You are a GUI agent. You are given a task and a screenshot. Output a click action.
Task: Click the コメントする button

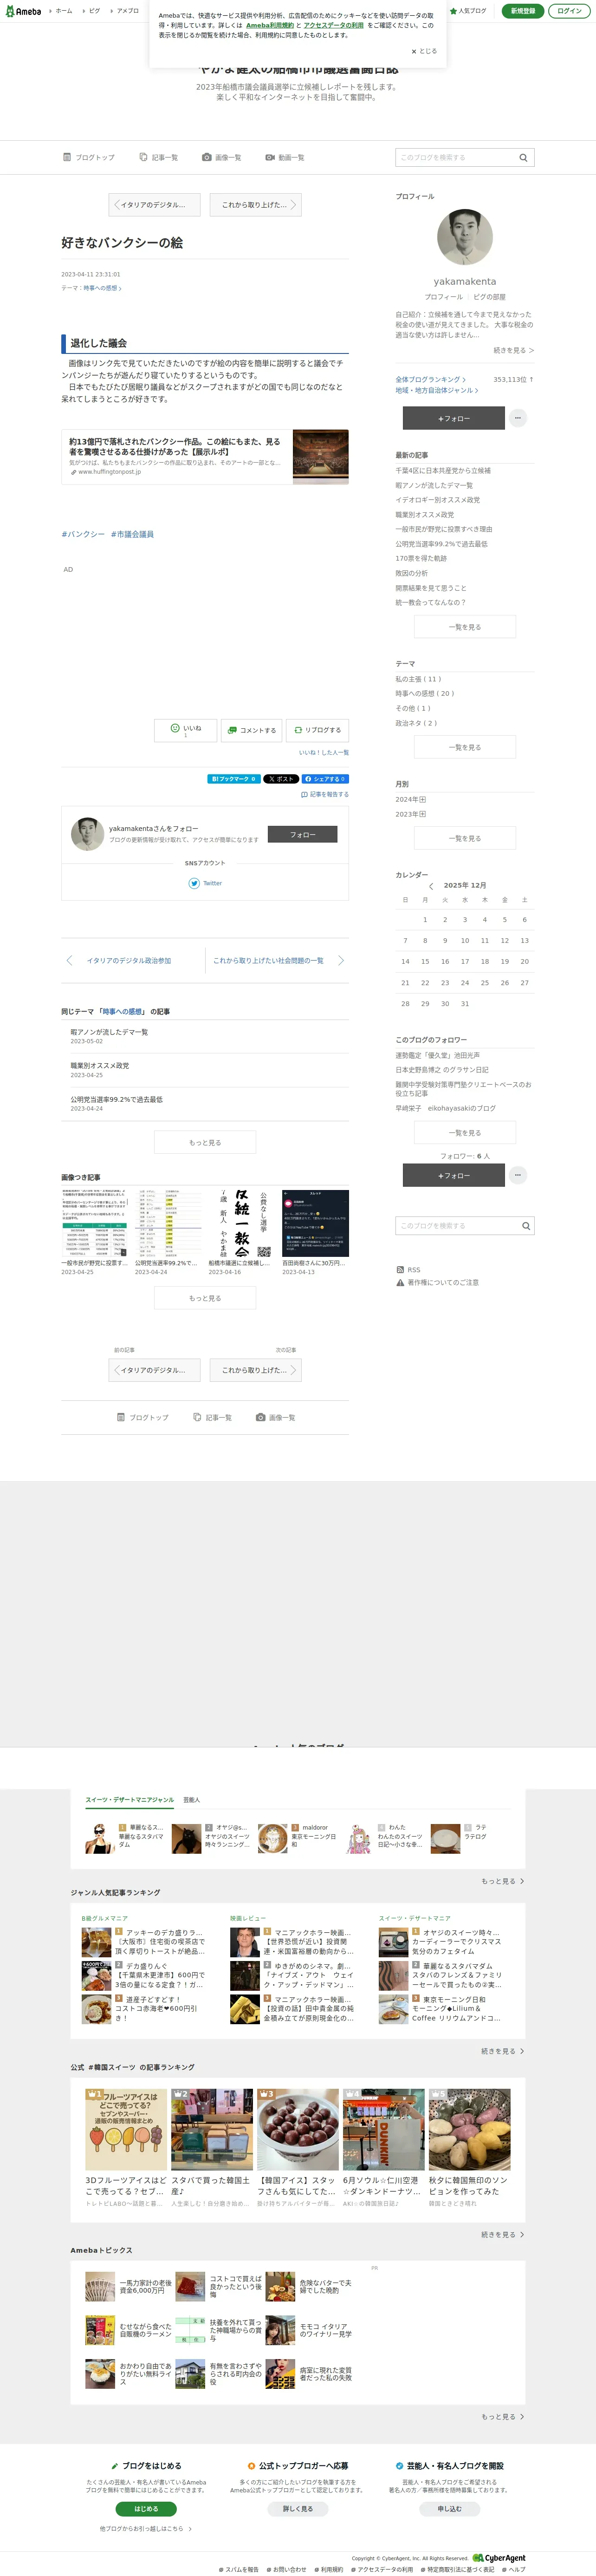pyautogui.click(x=252, y=730)
